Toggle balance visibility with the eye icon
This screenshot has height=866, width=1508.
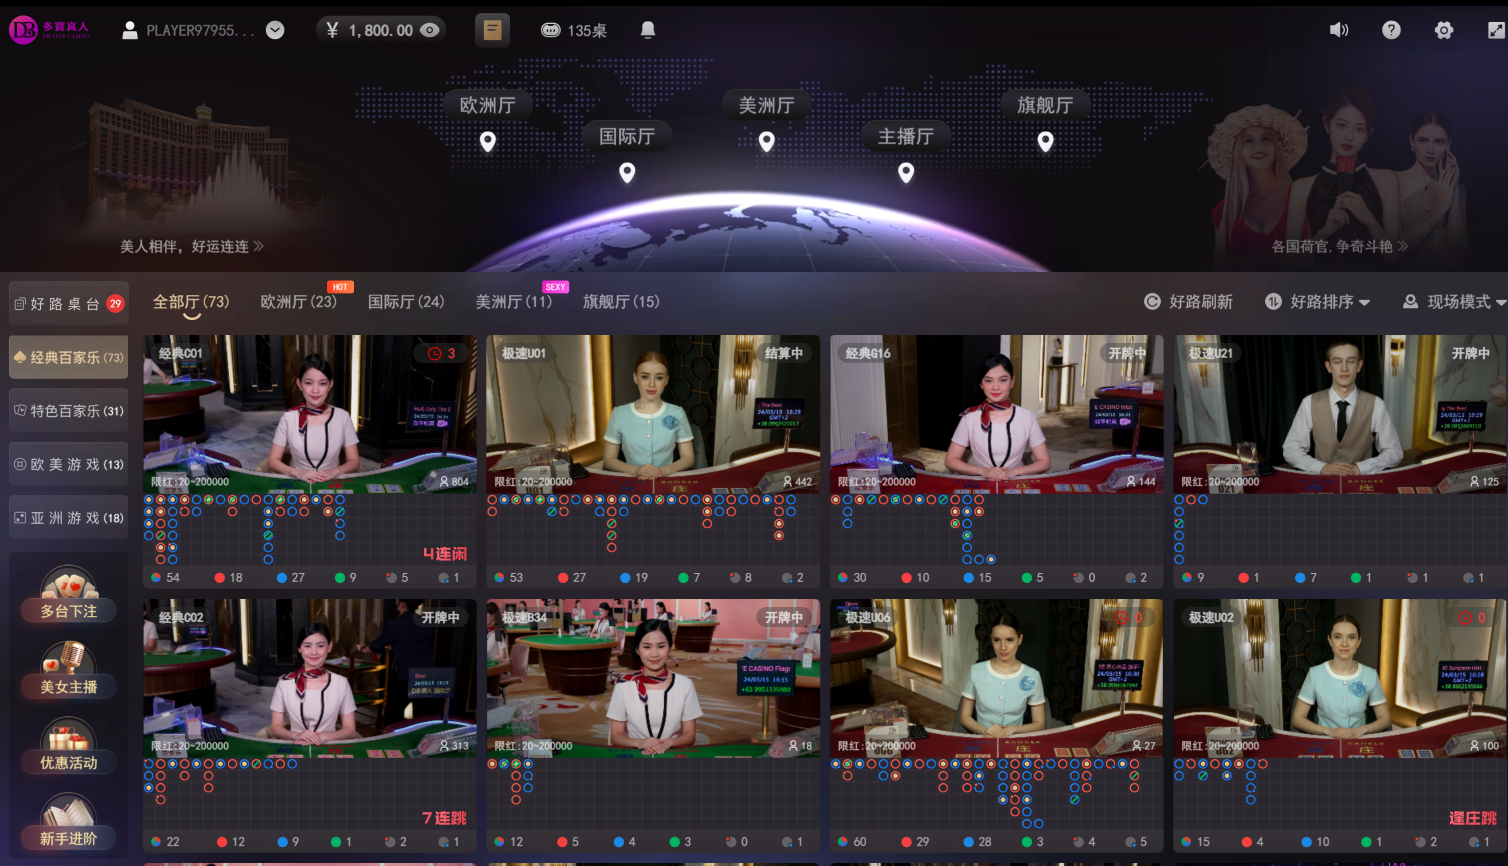(430, 30)
